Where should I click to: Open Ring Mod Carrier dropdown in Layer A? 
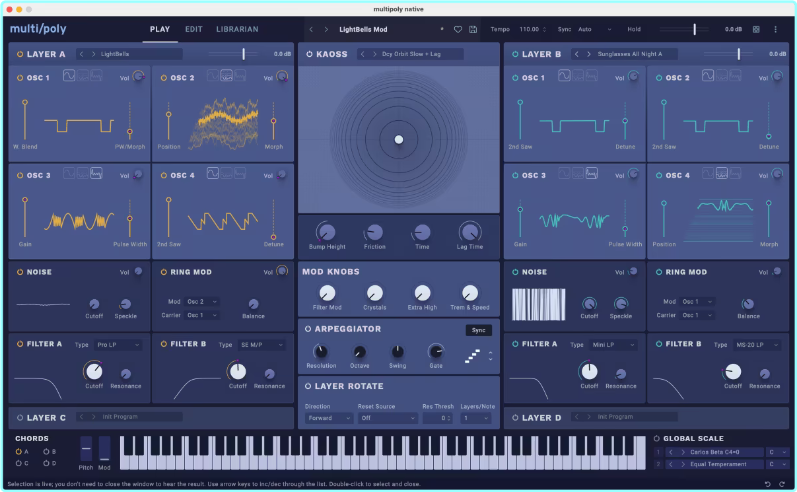point(202,315)
